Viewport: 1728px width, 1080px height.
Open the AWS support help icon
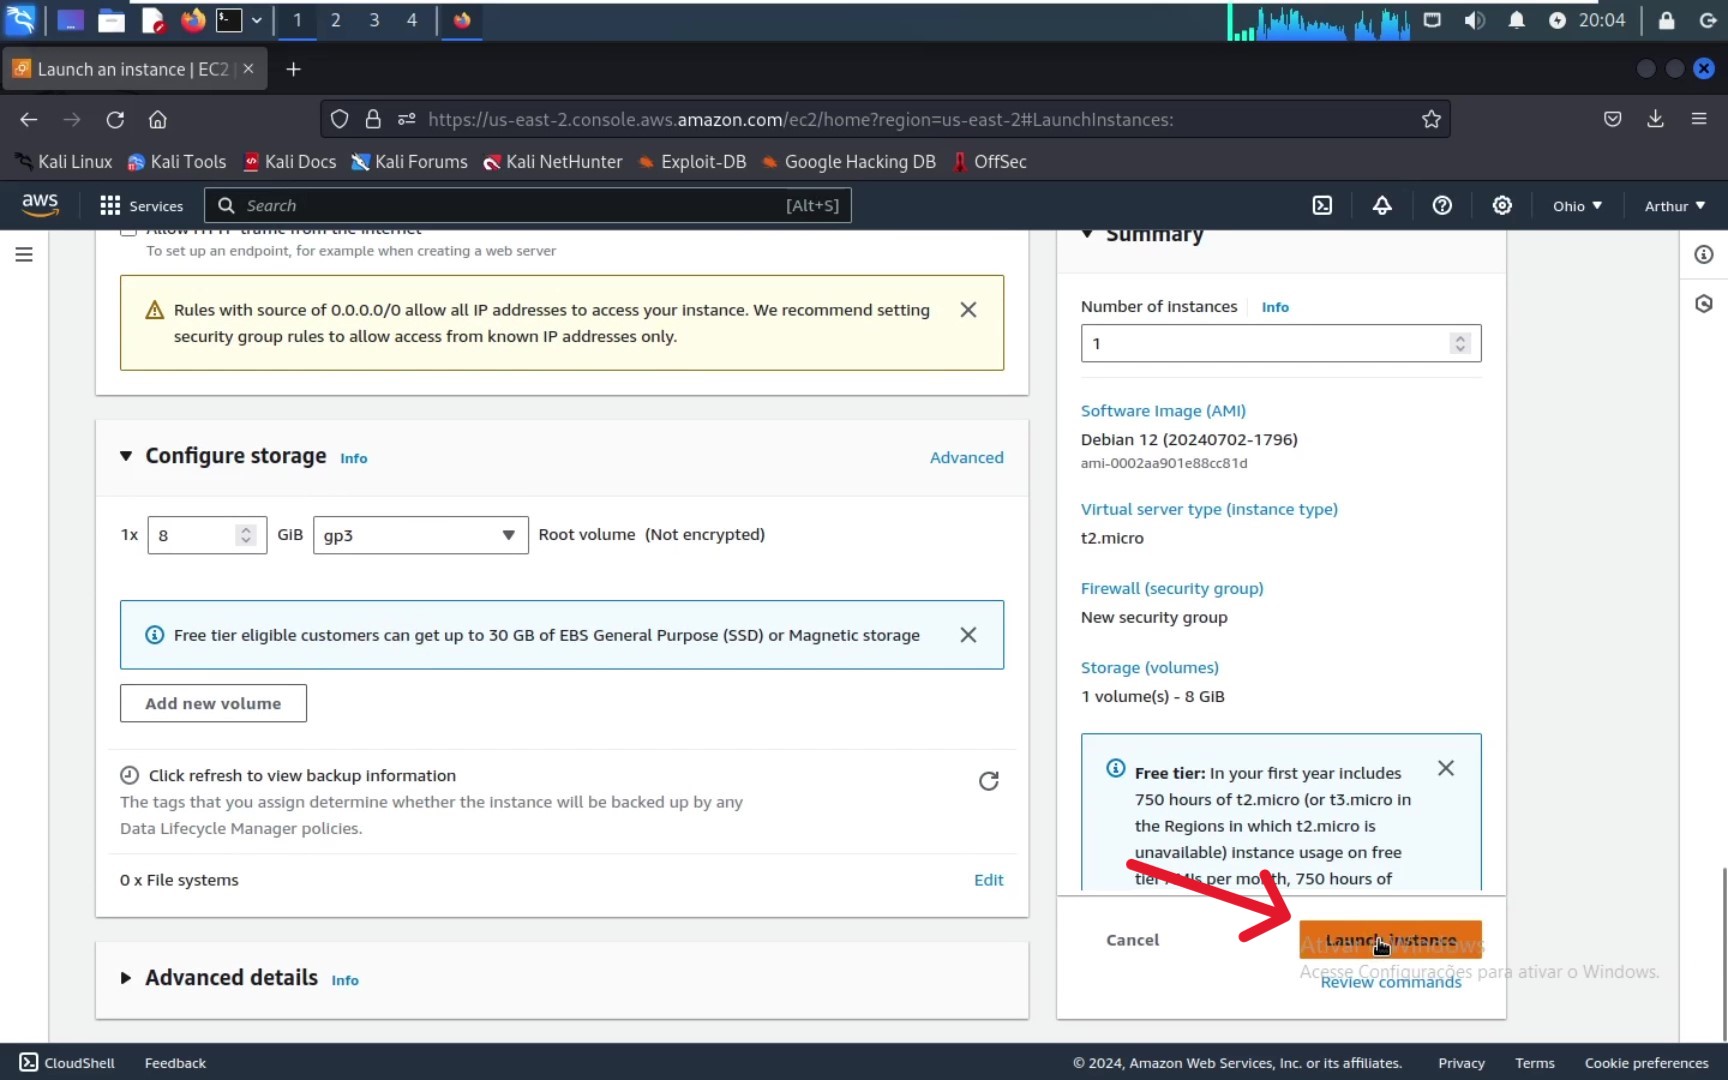pyautogui.click(x=1442, y=206)
